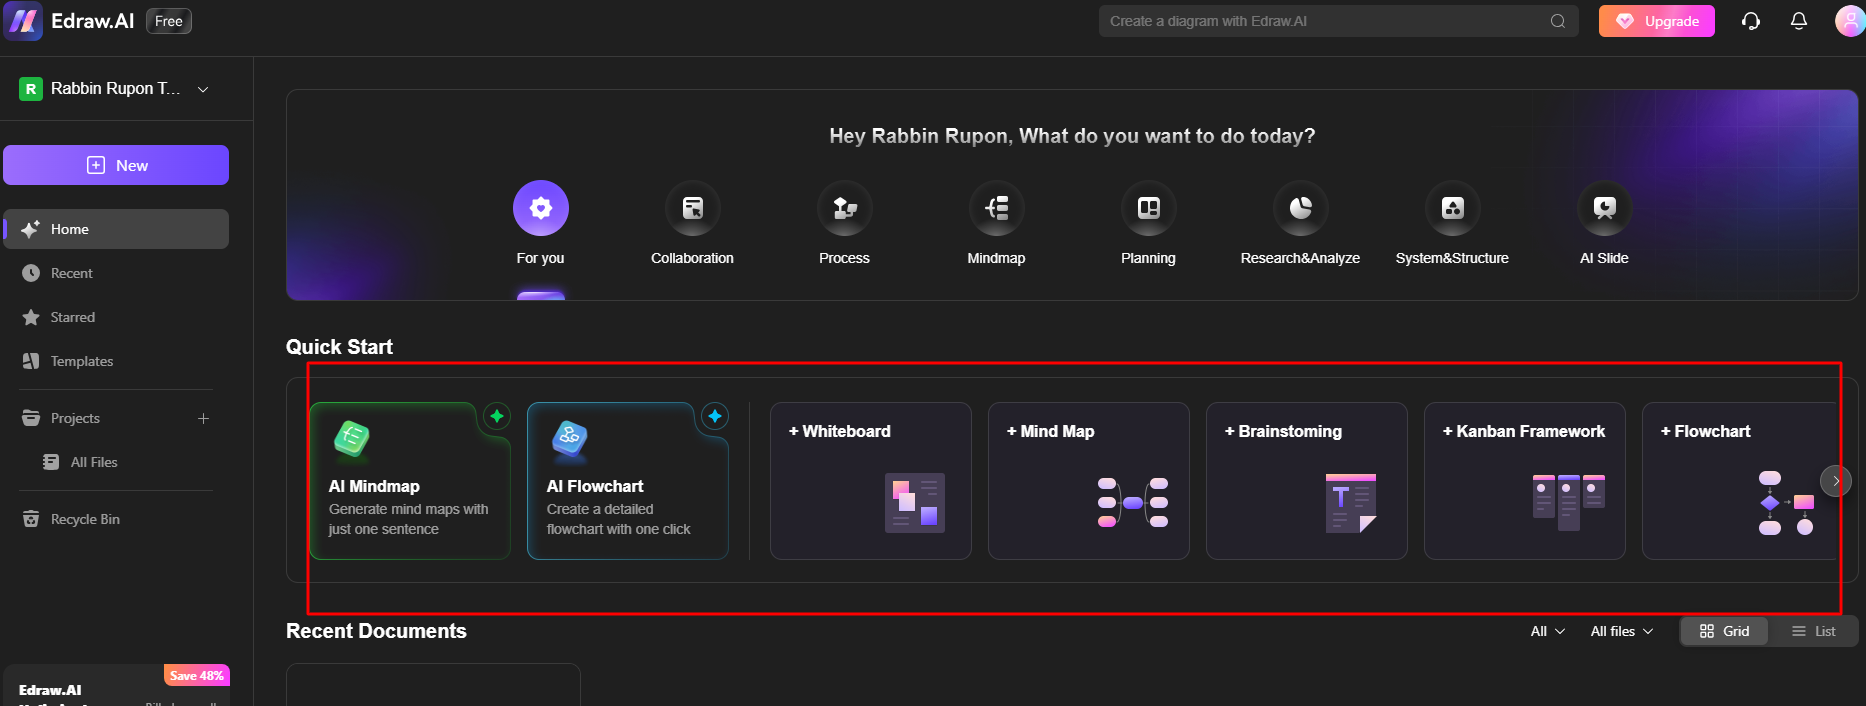Open Recycle Bin in sidebar
The height and width of the screenshot is (706, 1866).
pos(116,519)
